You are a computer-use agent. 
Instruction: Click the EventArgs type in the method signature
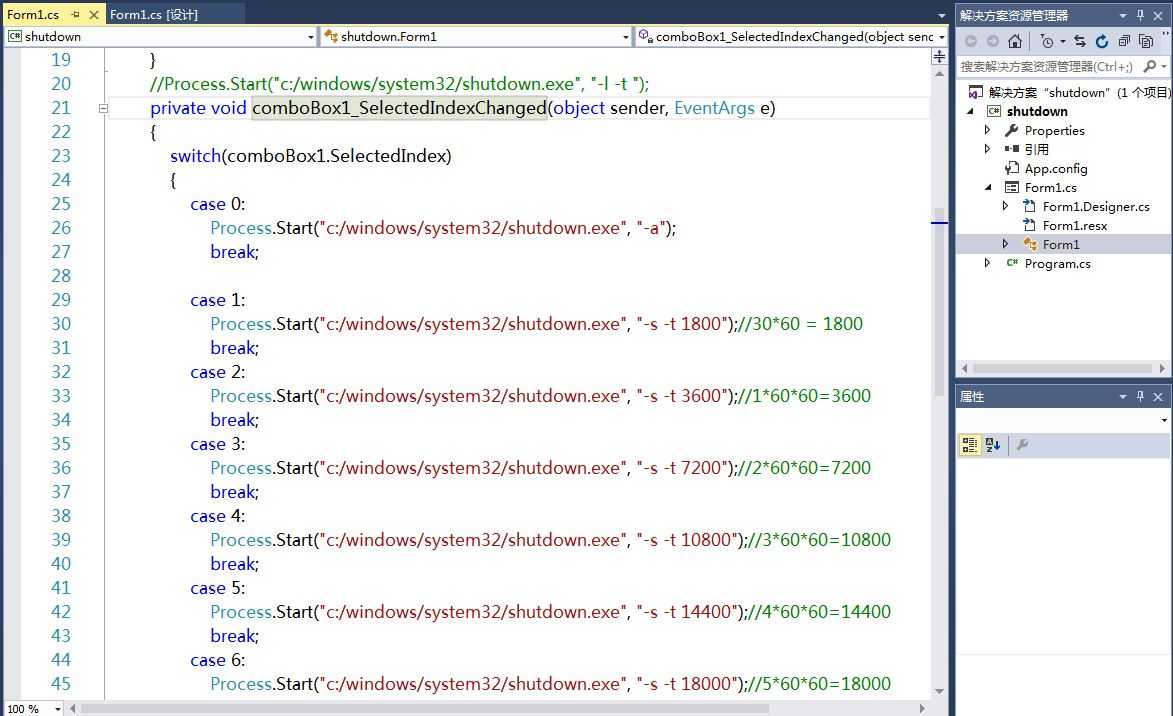[x=714, y=108]
